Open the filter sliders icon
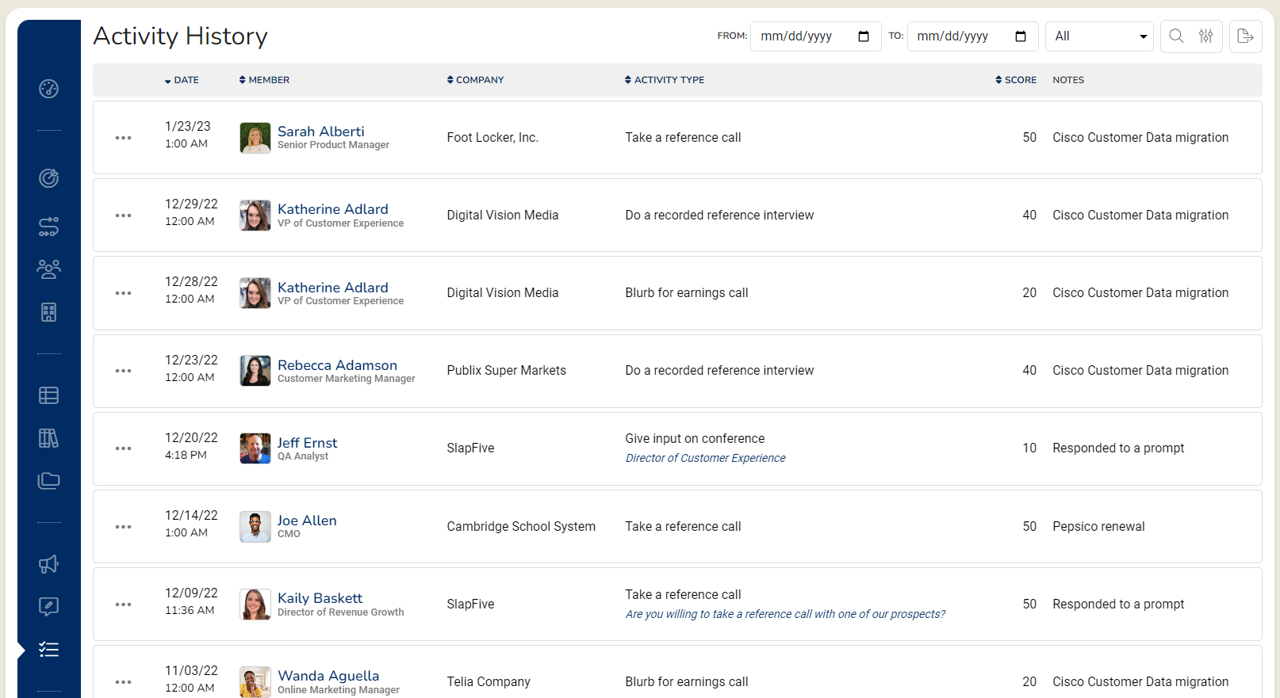The image size is (1280, 698). coord(1206,36)
